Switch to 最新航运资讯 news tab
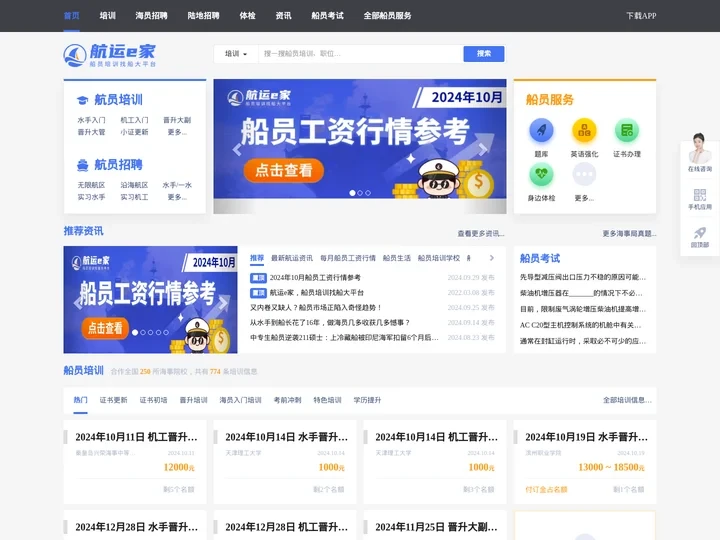 (x=292, y=258)
